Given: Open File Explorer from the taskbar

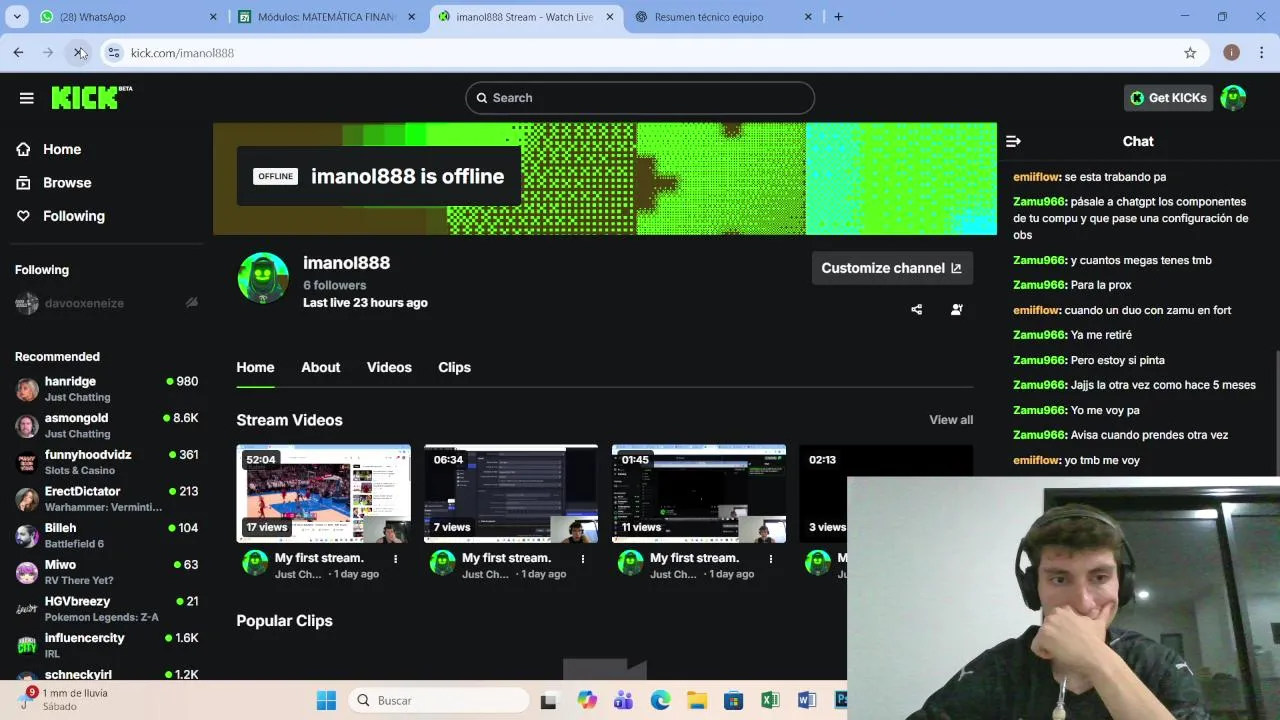Looking at the screenshot, I should point(697,701).
